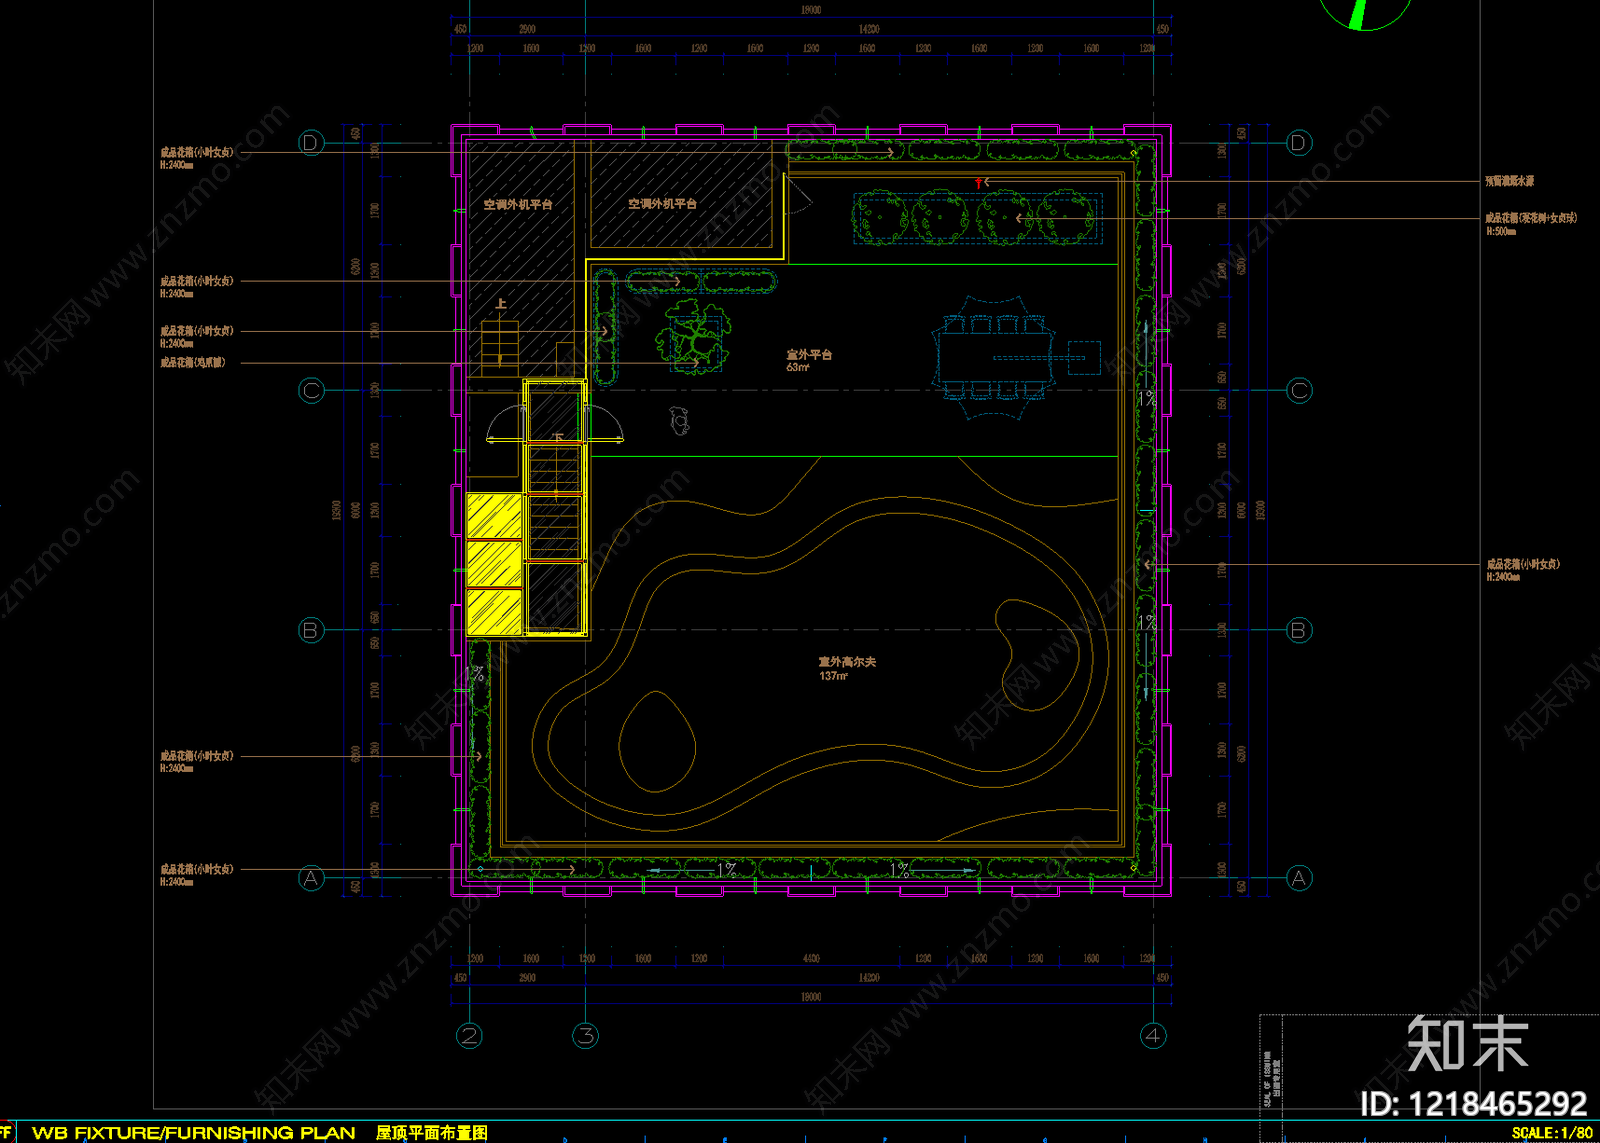The height and width of the screenshot is (1143, 1600).
Task: Click the ID: 1218465292 text
Action: [x=1474, y=1104]
